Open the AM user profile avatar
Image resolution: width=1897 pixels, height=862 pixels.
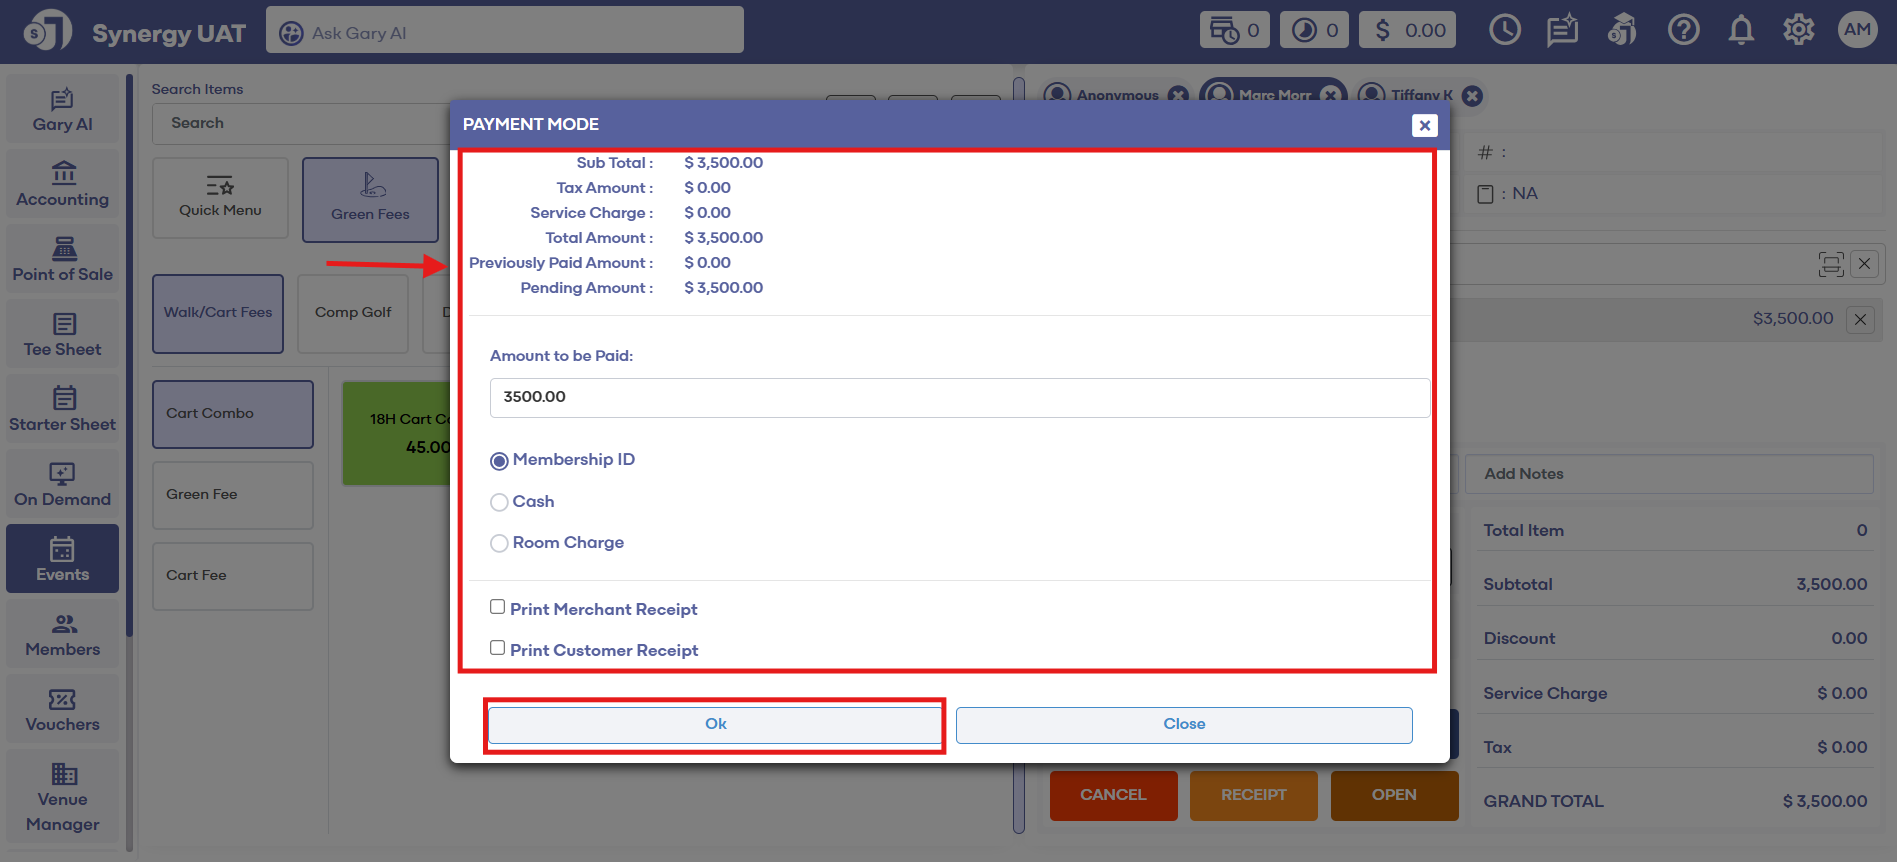(1857, 30)
